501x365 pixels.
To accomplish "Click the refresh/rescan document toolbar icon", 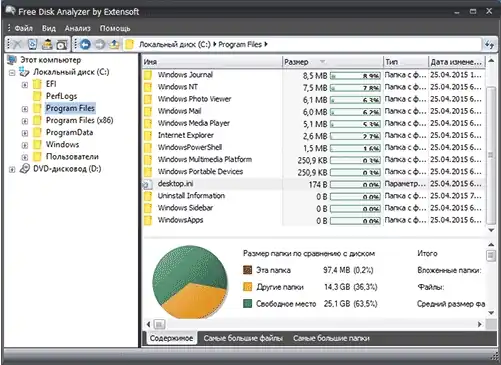I will tap(32, 44).
